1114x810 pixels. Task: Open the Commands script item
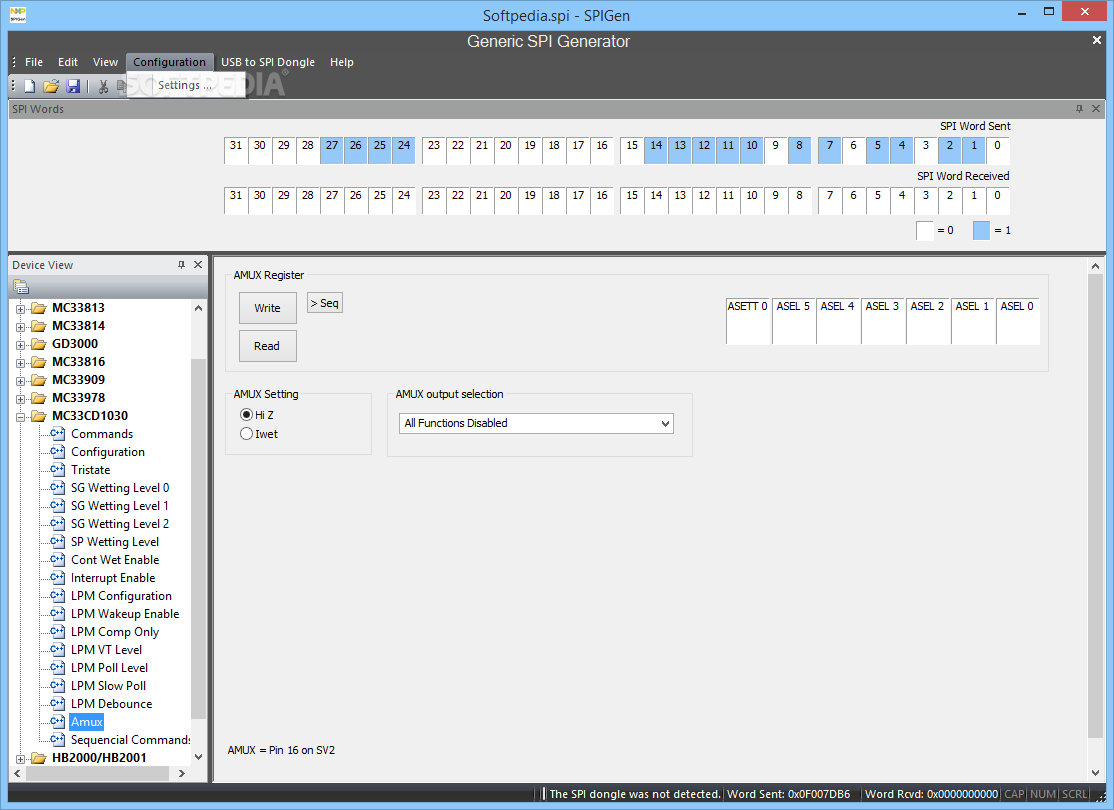coord(102,433)
